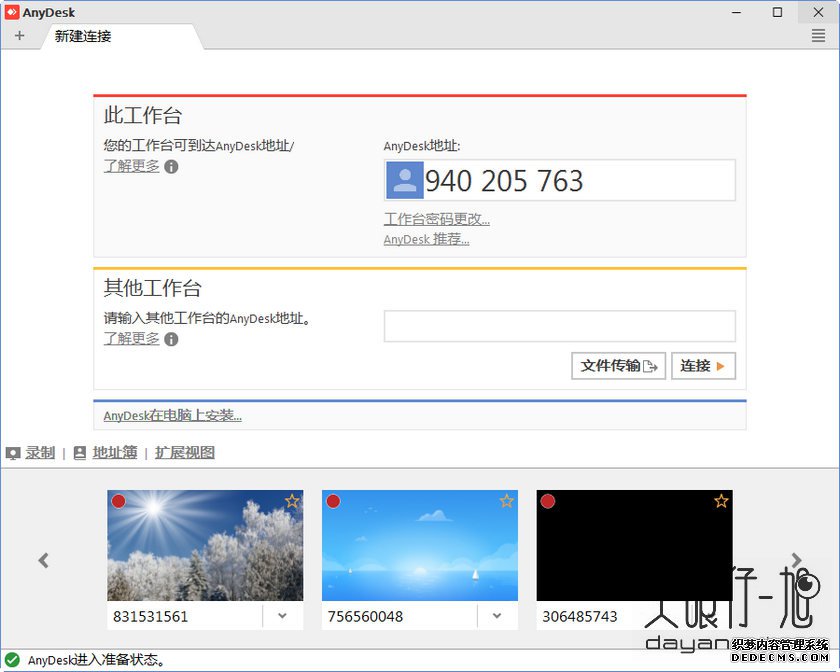
Task: Click the info icon under 此工作台
Action: click(x=171, y=167)
